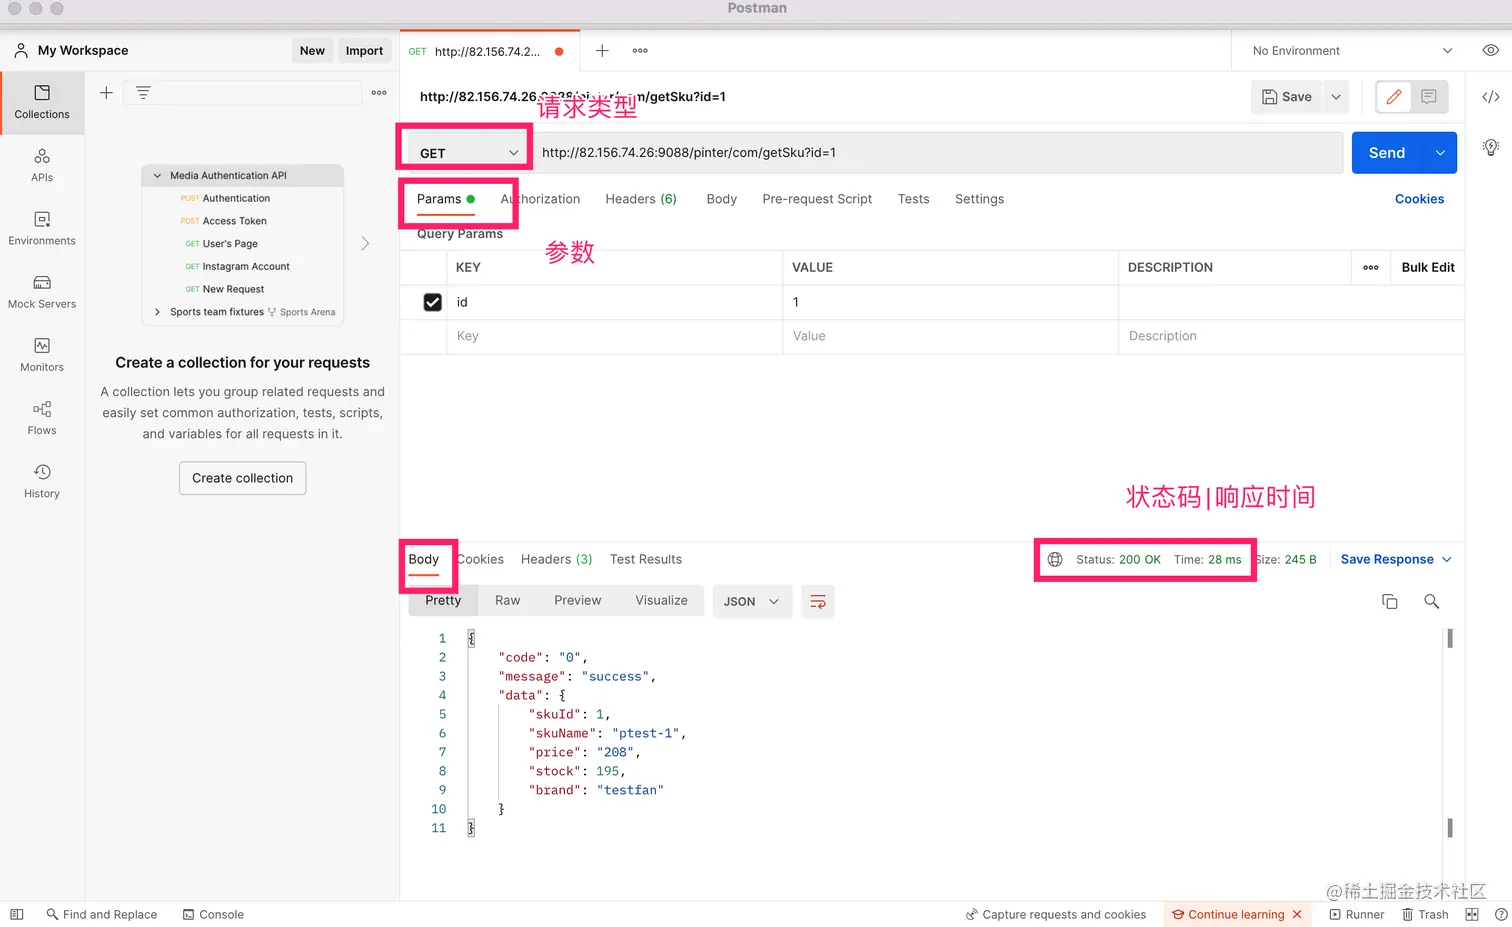Open the Collections sidebar panel
The width and height of the screenshot is (1512, 927).
click(42, 102)
